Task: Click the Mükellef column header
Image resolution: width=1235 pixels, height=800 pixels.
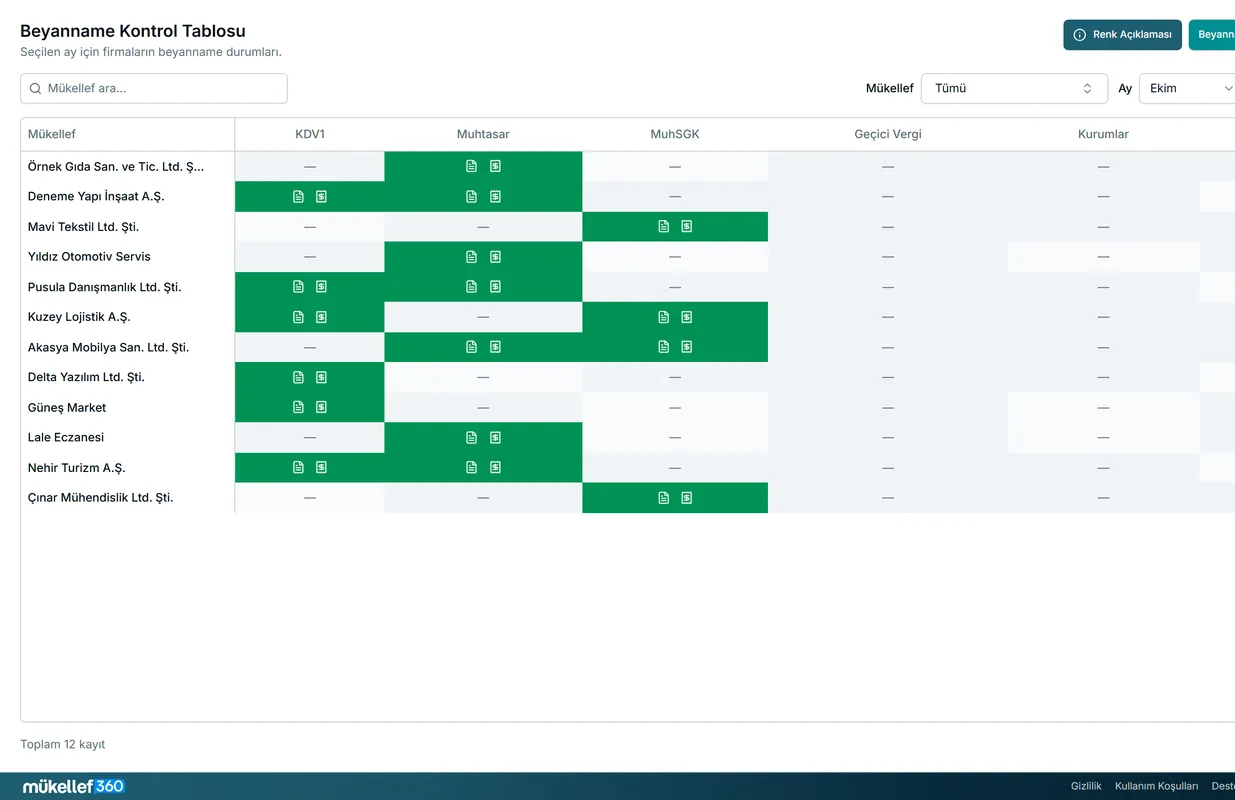Action: tap(52, 134)
